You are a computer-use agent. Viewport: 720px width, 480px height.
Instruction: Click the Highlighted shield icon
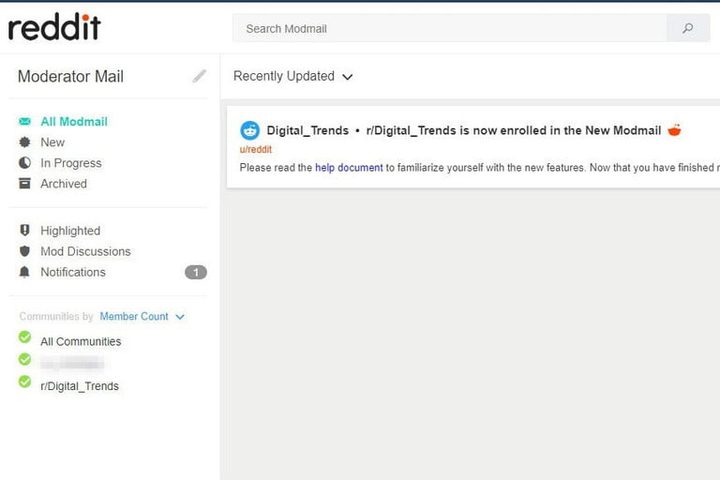25,231
